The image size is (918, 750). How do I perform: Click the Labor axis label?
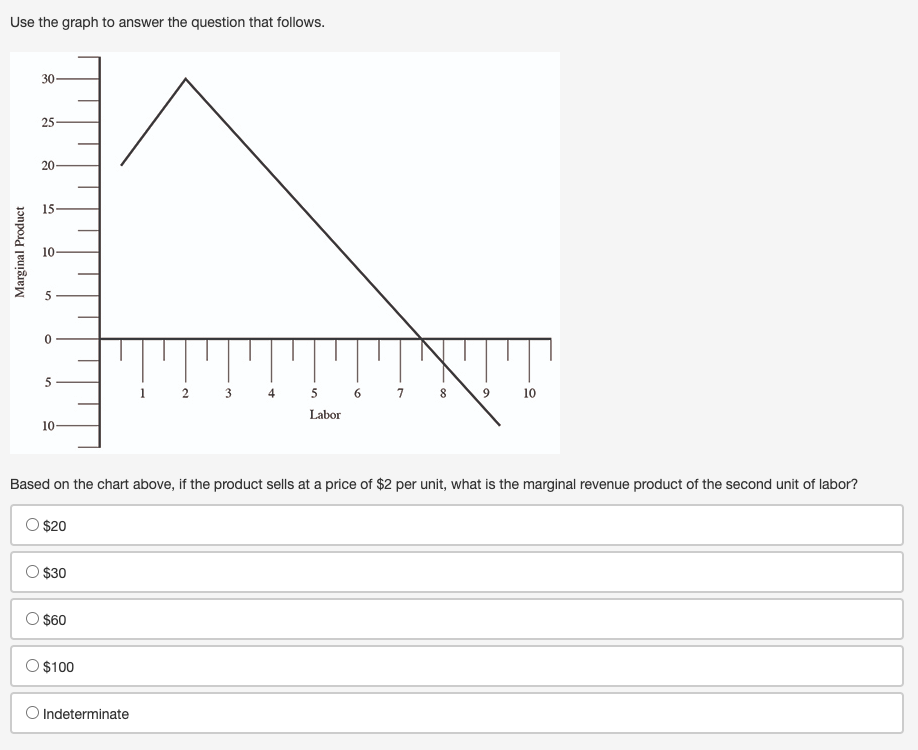pos(326,414)
